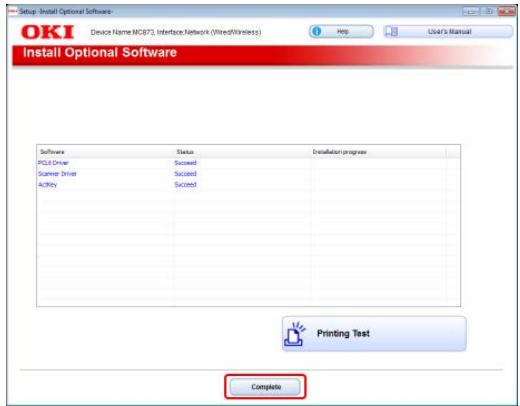Select the Scanner Driver row
520x406 pixels.
click(248, 174)
